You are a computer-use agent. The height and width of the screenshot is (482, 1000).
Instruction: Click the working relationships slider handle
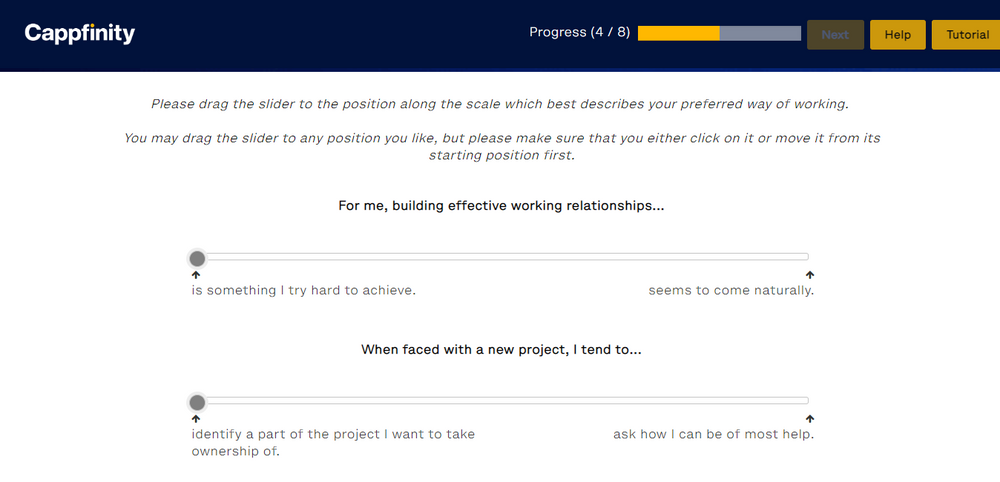pyautogui.click(x=197, y=258)
